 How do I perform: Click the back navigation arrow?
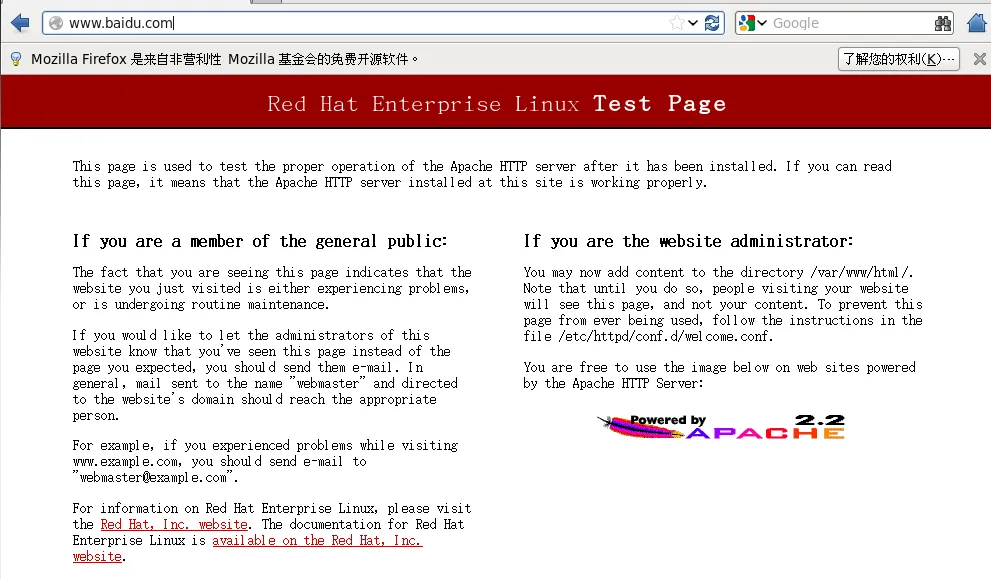pos(20,23)
